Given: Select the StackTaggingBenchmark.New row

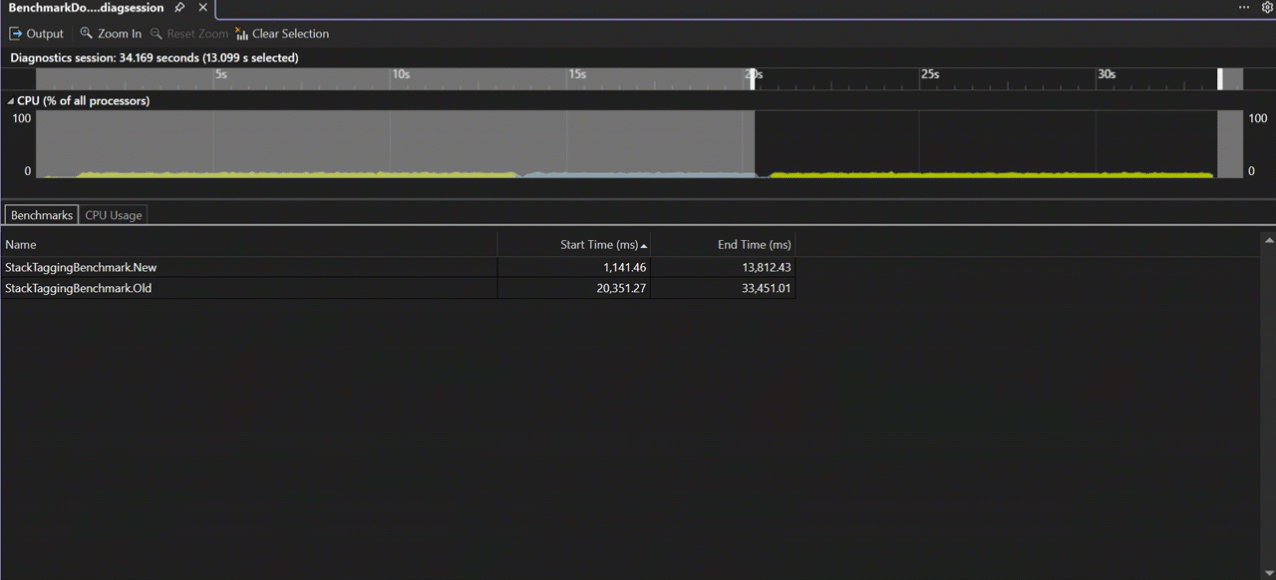Looking at the screenshot, I should click(81, 268).
